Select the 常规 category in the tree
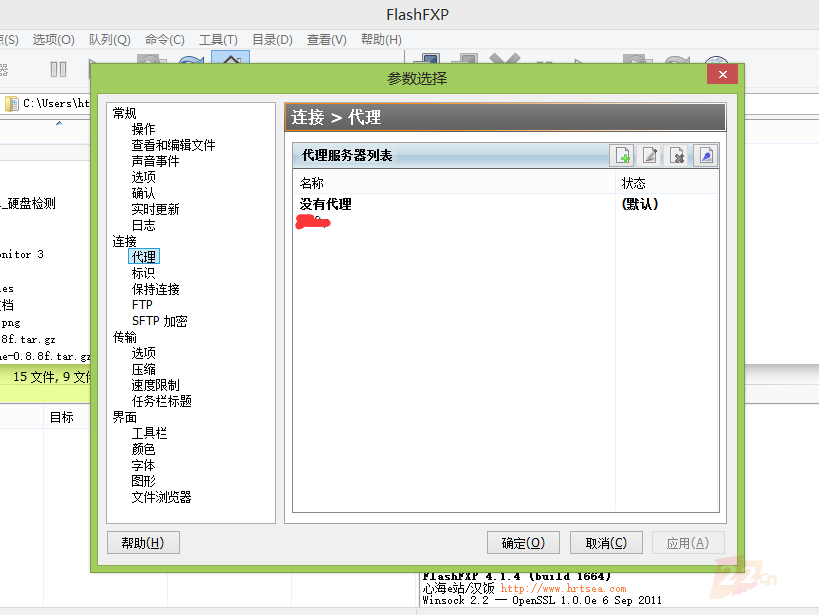This screenshot has width=819, height=615. (124, 113)
